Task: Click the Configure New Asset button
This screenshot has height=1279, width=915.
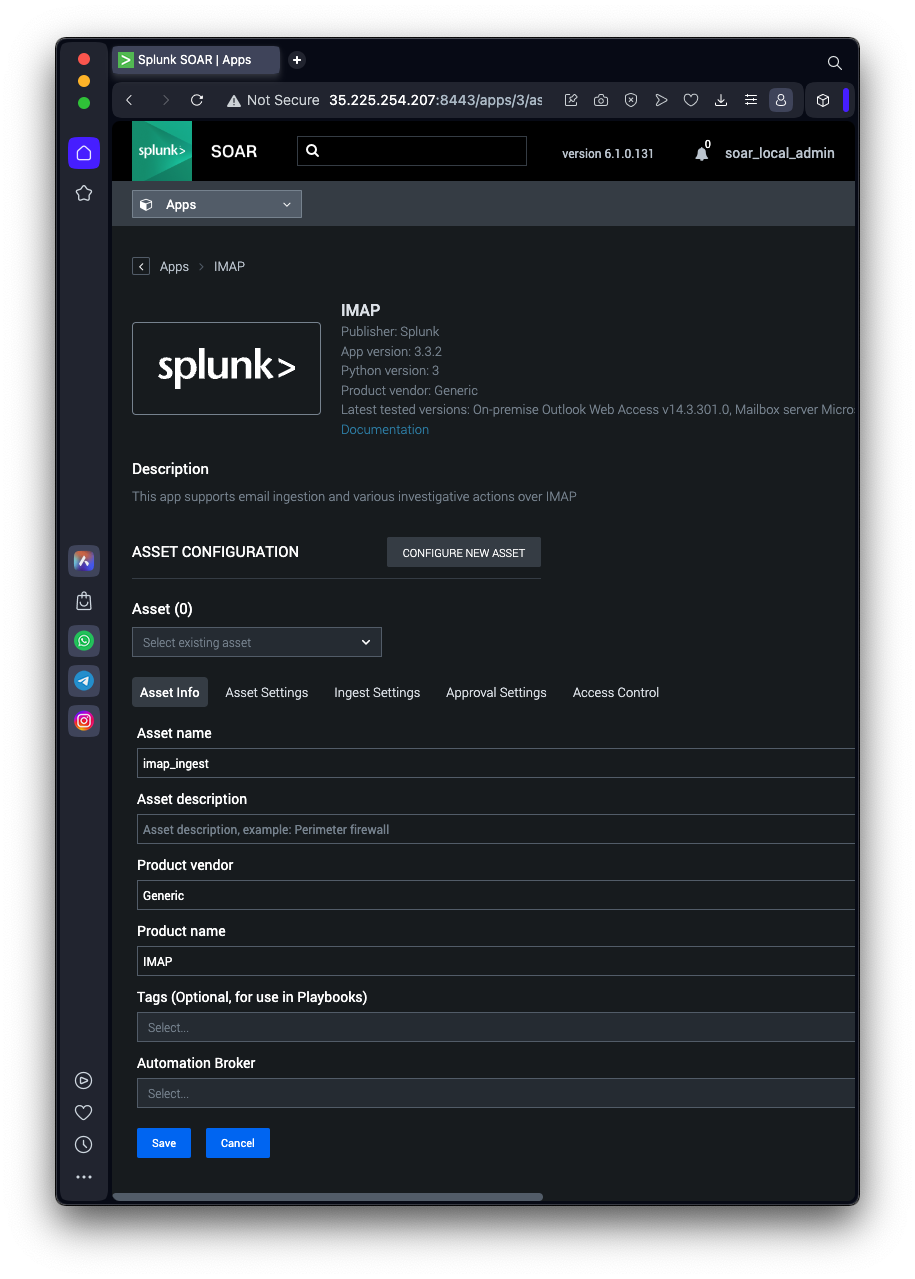Action: click(x=464, y=553)
